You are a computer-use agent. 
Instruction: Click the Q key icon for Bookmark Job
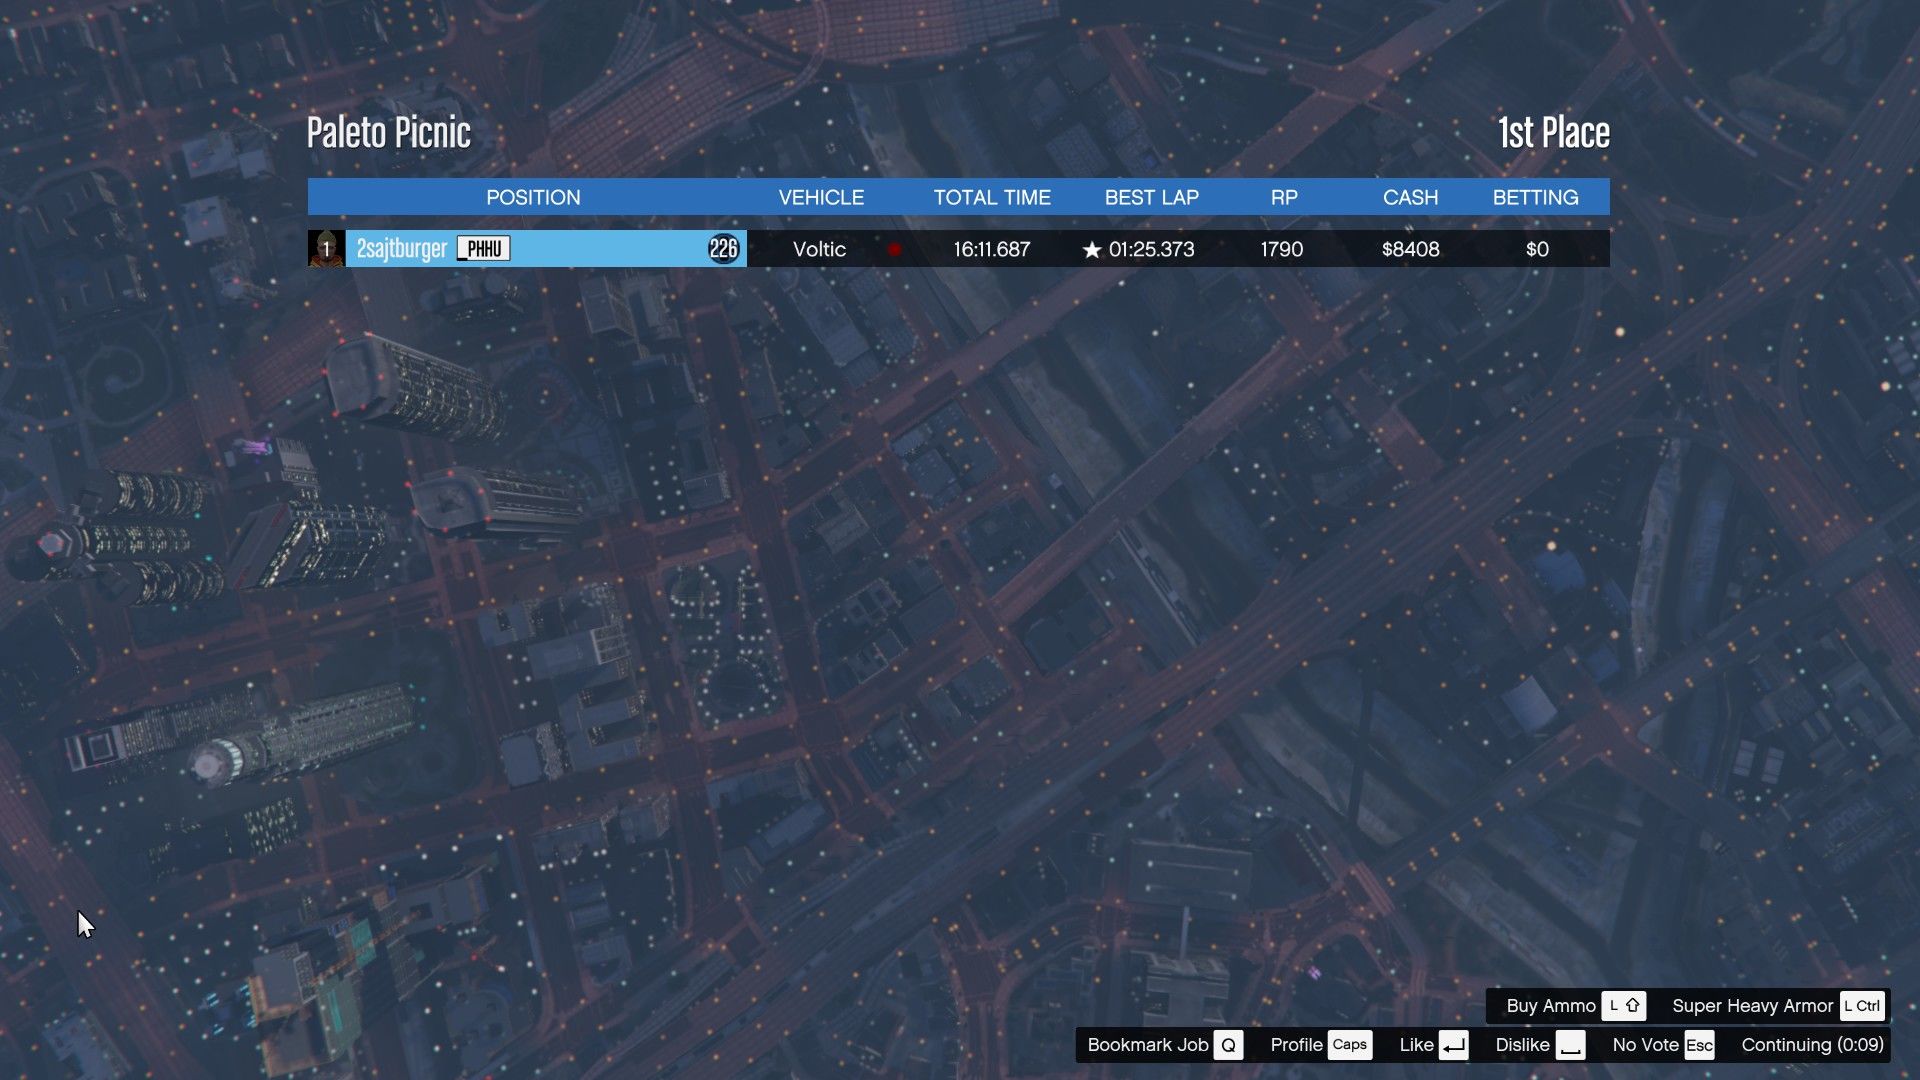1228,1045
